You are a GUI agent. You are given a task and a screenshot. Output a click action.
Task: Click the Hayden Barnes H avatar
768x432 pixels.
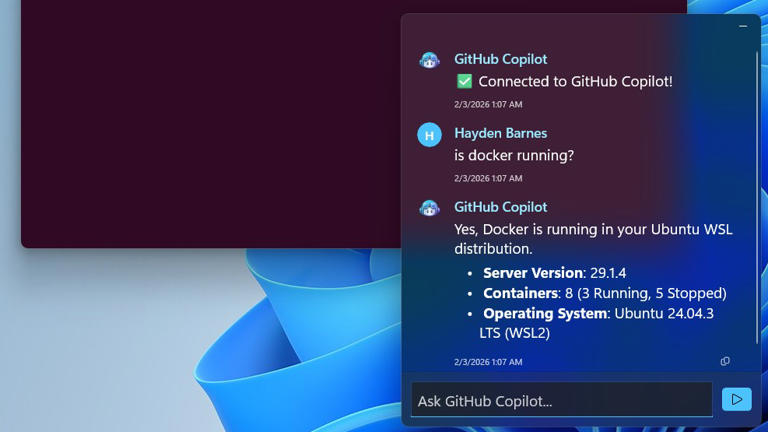(429, 135)
